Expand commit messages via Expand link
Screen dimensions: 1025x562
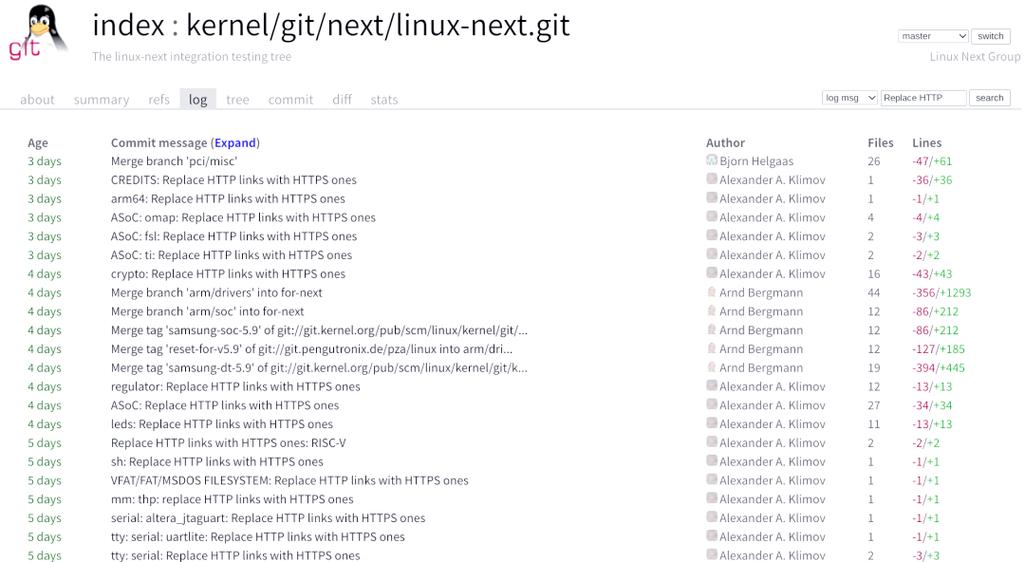(x=235, y=142)
